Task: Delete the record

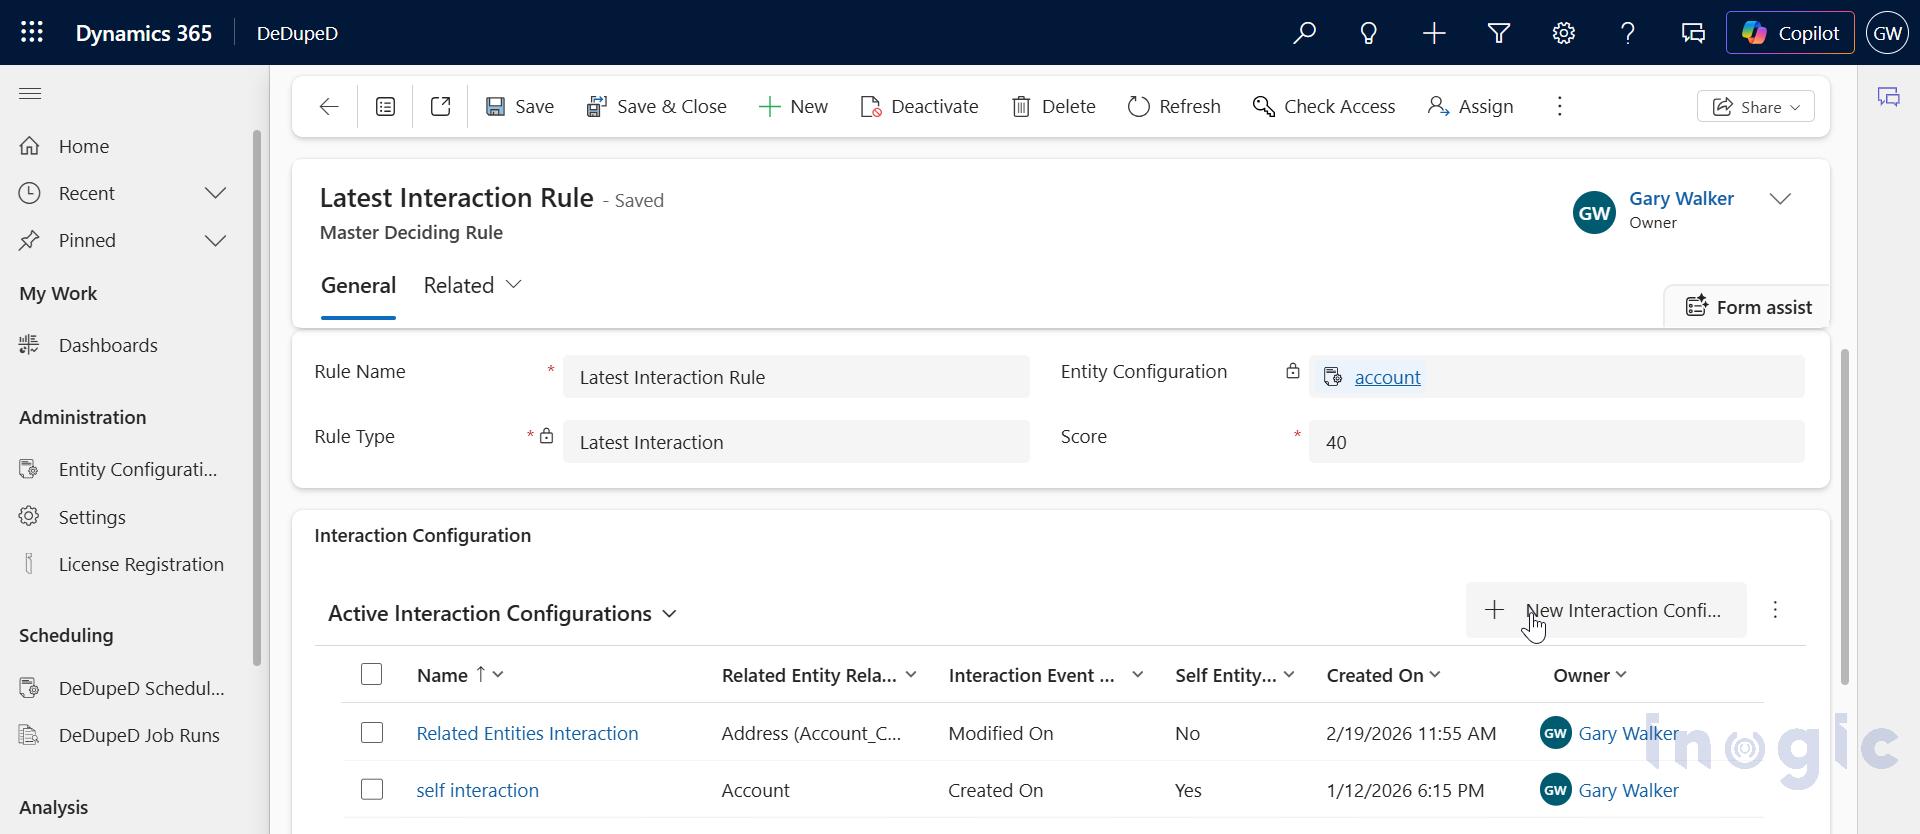Action: 1053,106
